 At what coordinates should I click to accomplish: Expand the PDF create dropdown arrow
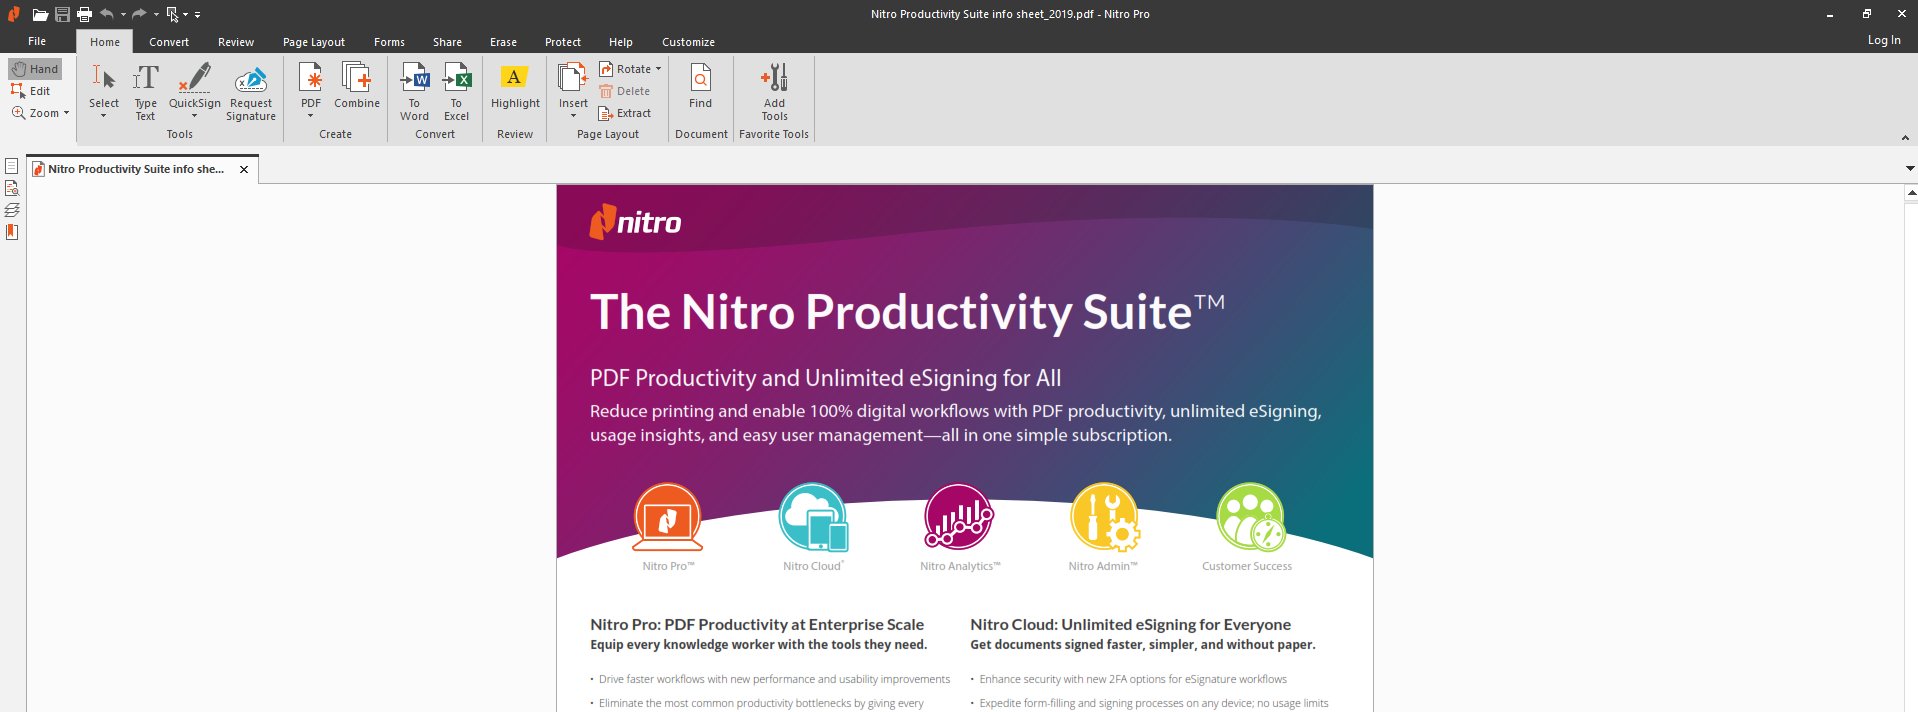click(x=311, y=116)
